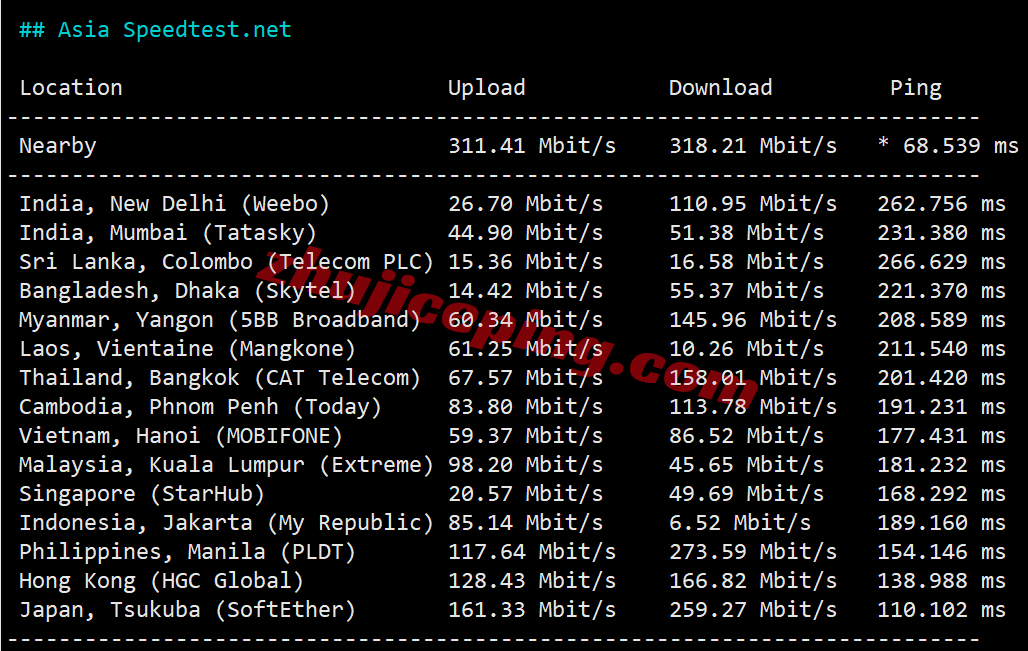Click "Myanmar, Yangon (5BB Broadband)" row

point(220,320)
